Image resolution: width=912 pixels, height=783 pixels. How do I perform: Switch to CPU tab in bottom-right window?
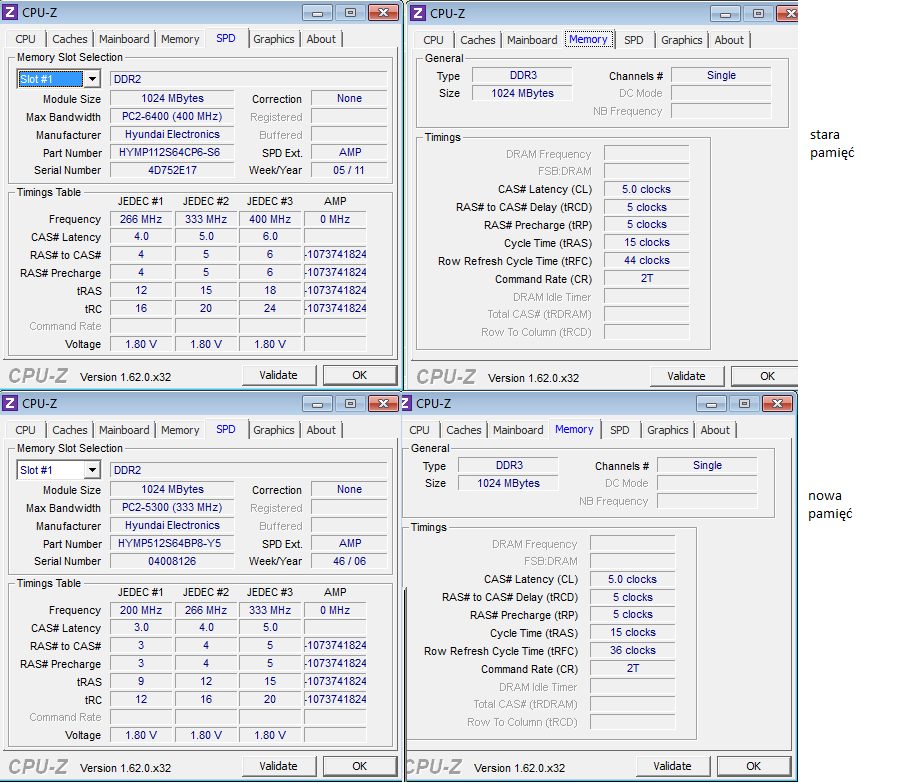pyautogui.click(x=419, y=430)
